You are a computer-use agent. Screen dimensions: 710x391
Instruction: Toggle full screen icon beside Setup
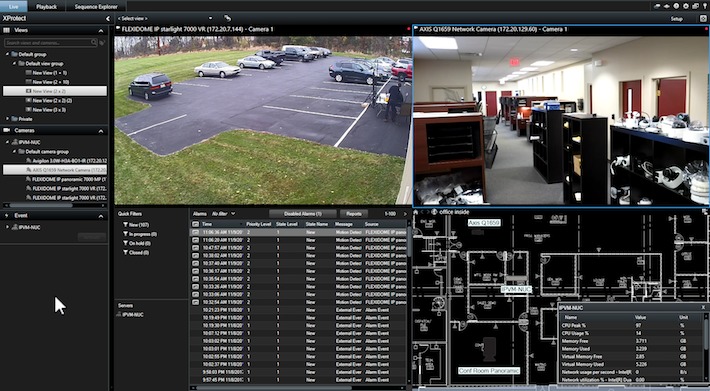(703, 19)
